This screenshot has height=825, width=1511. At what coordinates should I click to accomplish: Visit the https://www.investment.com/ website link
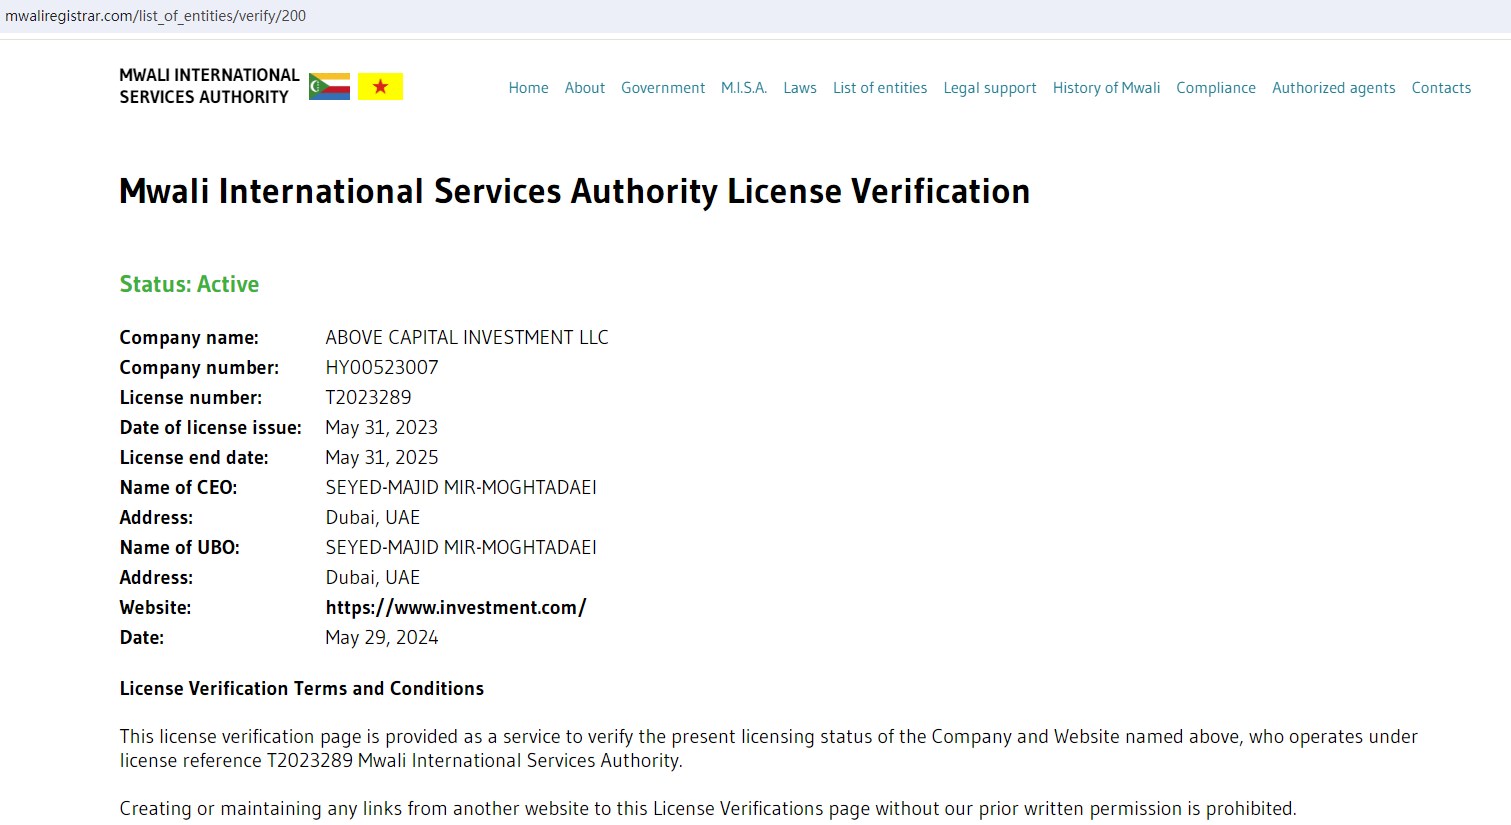click(x=455, y=607)
